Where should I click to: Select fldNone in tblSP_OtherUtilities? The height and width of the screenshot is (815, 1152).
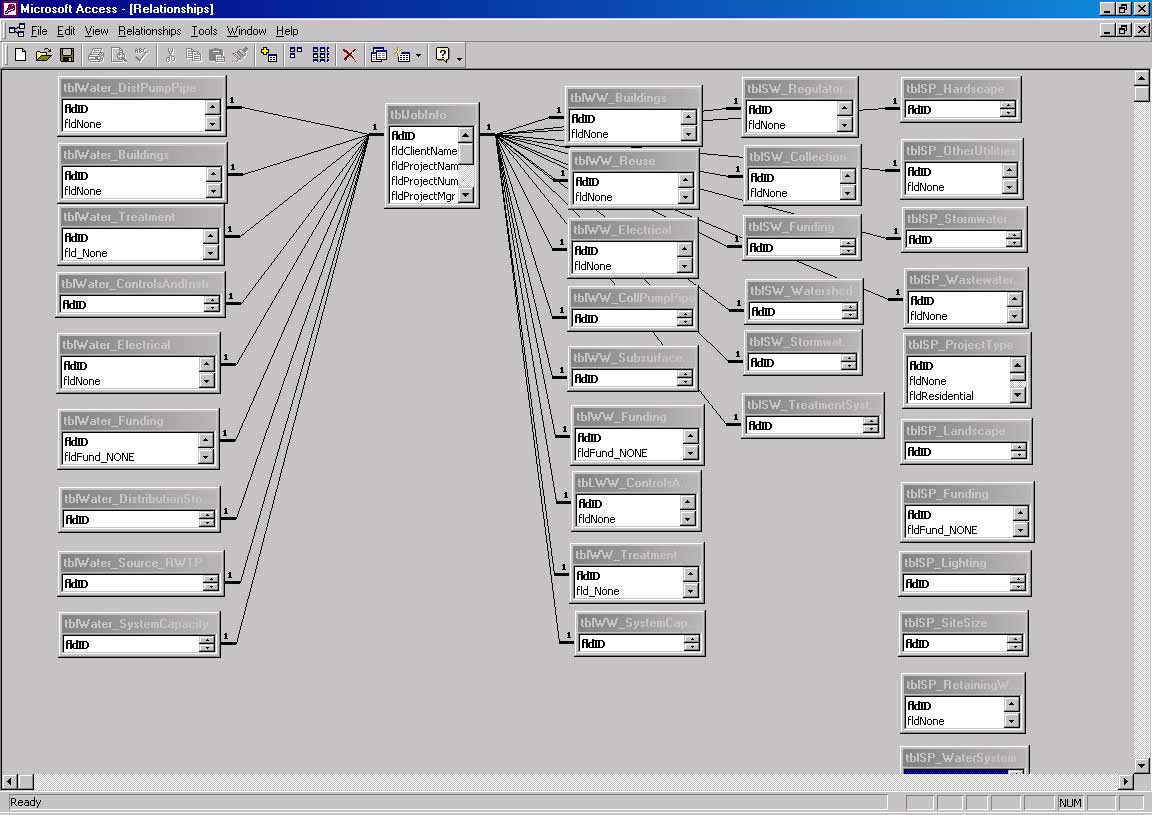954,187
